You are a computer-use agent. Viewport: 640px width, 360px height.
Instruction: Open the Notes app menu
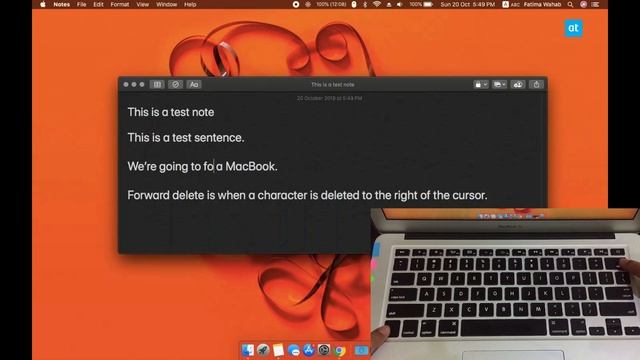[x=61, y=4]
